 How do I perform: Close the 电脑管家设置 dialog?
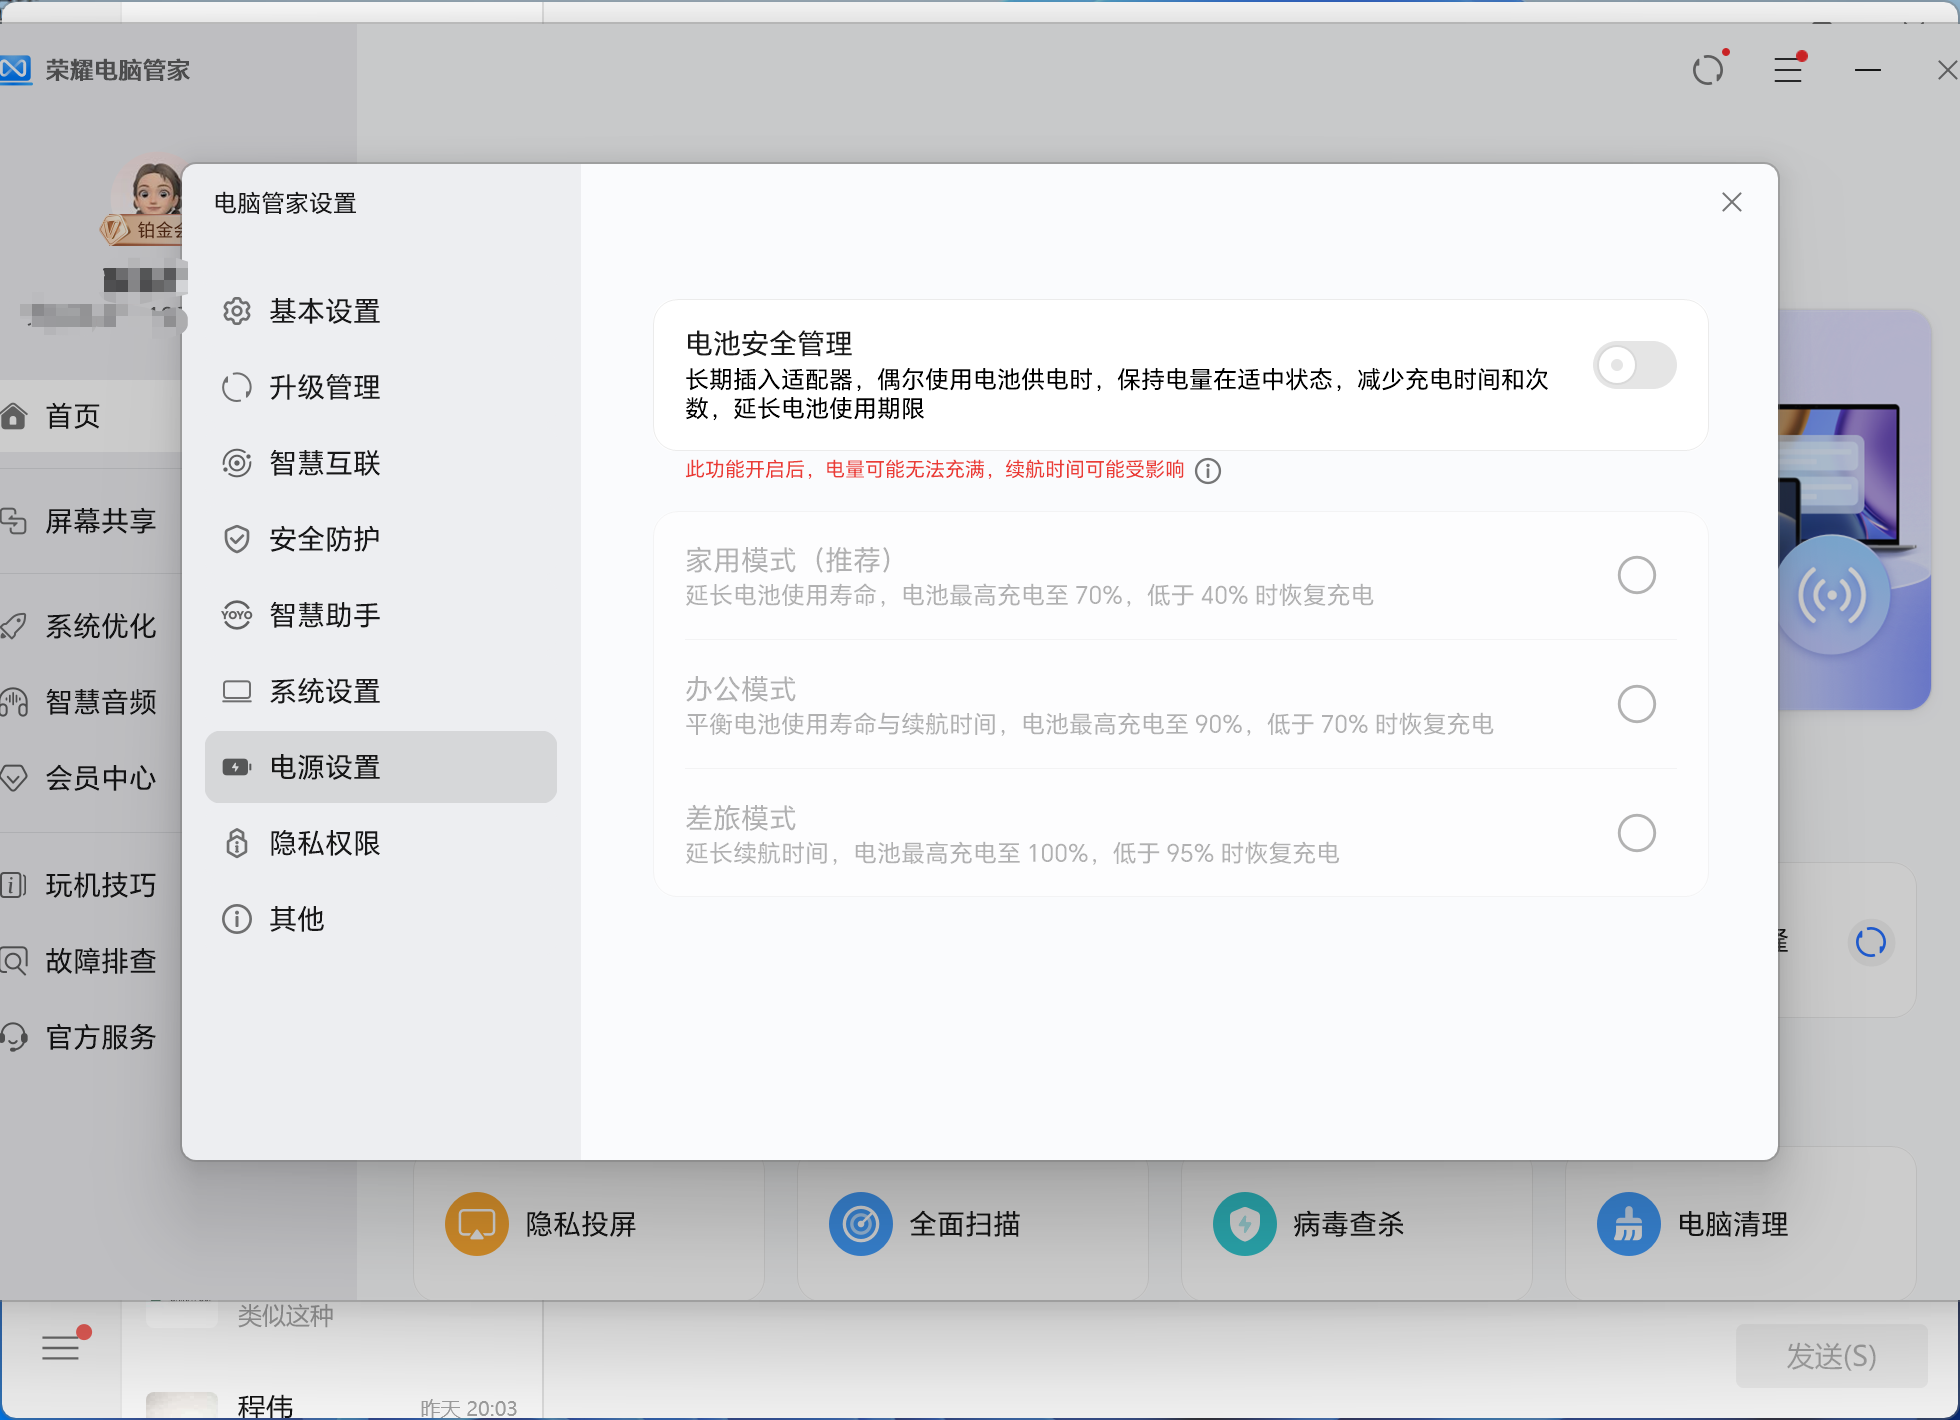pyautogui.click(x=1732, y=202)
